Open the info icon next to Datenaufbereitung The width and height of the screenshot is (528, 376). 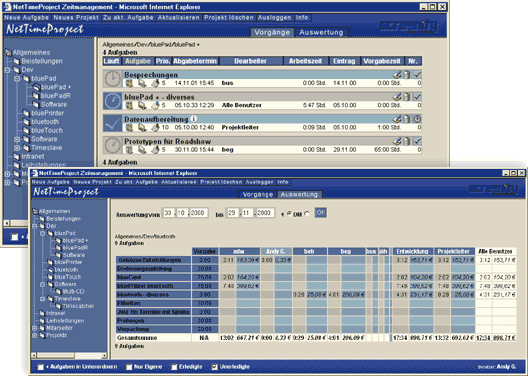[x=194, y=118]
